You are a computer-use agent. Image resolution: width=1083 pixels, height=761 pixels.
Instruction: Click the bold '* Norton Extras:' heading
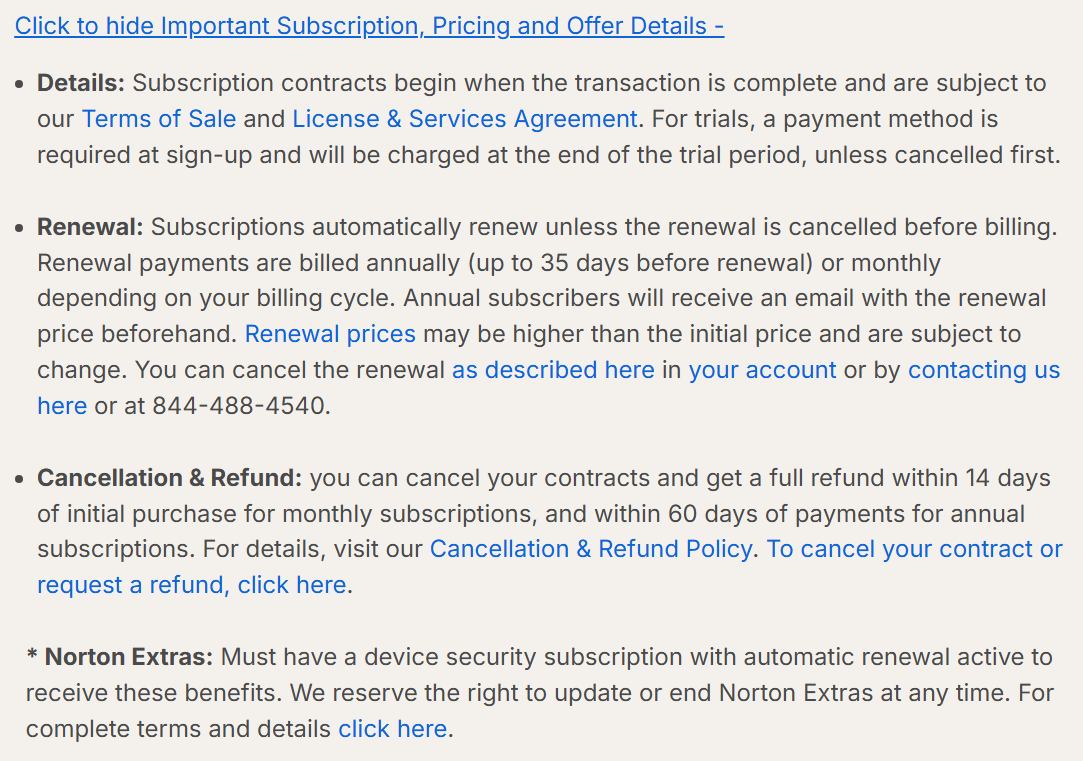click(x=120, y=657)
